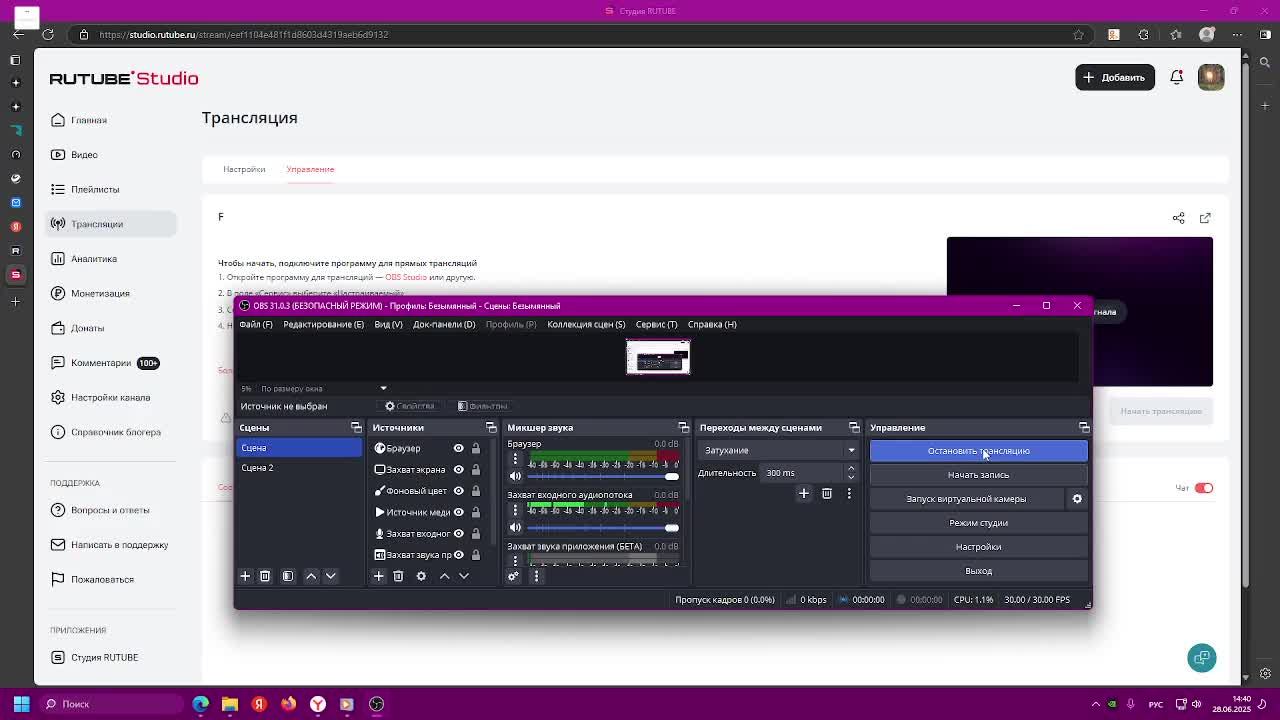Delete the selected scene in OBS

click(265, 576)
